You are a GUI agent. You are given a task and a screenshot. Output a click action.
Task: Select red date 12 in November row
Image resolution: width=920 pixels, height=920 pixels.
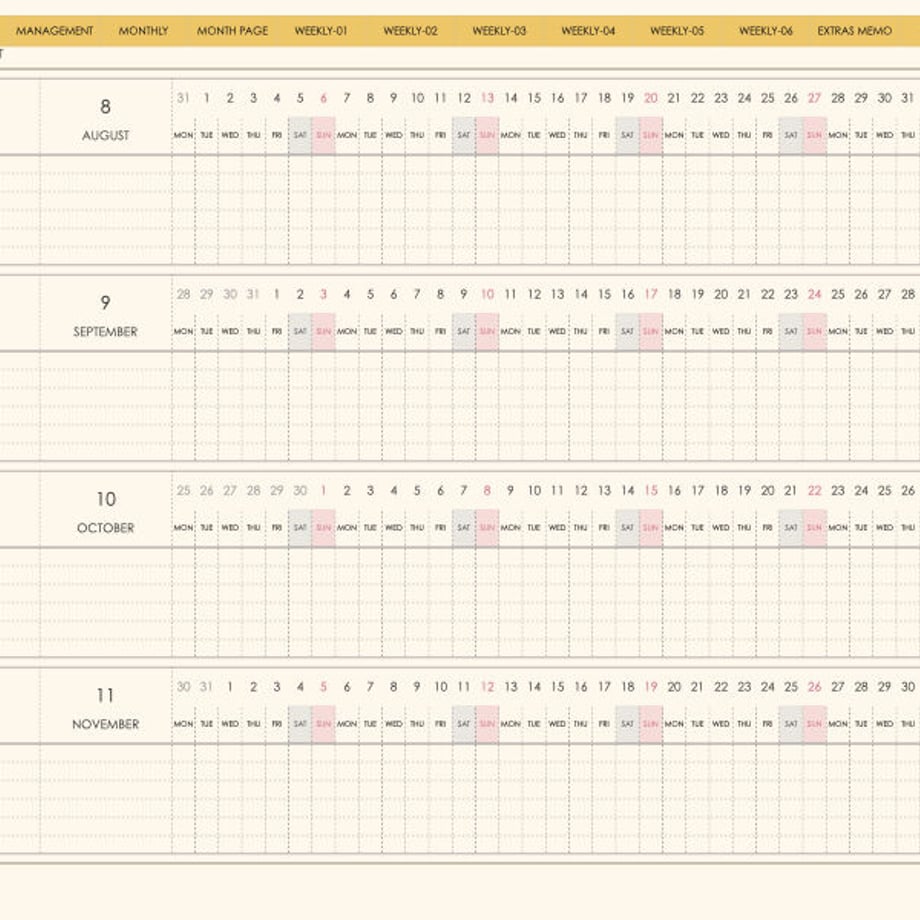point(487,686)
